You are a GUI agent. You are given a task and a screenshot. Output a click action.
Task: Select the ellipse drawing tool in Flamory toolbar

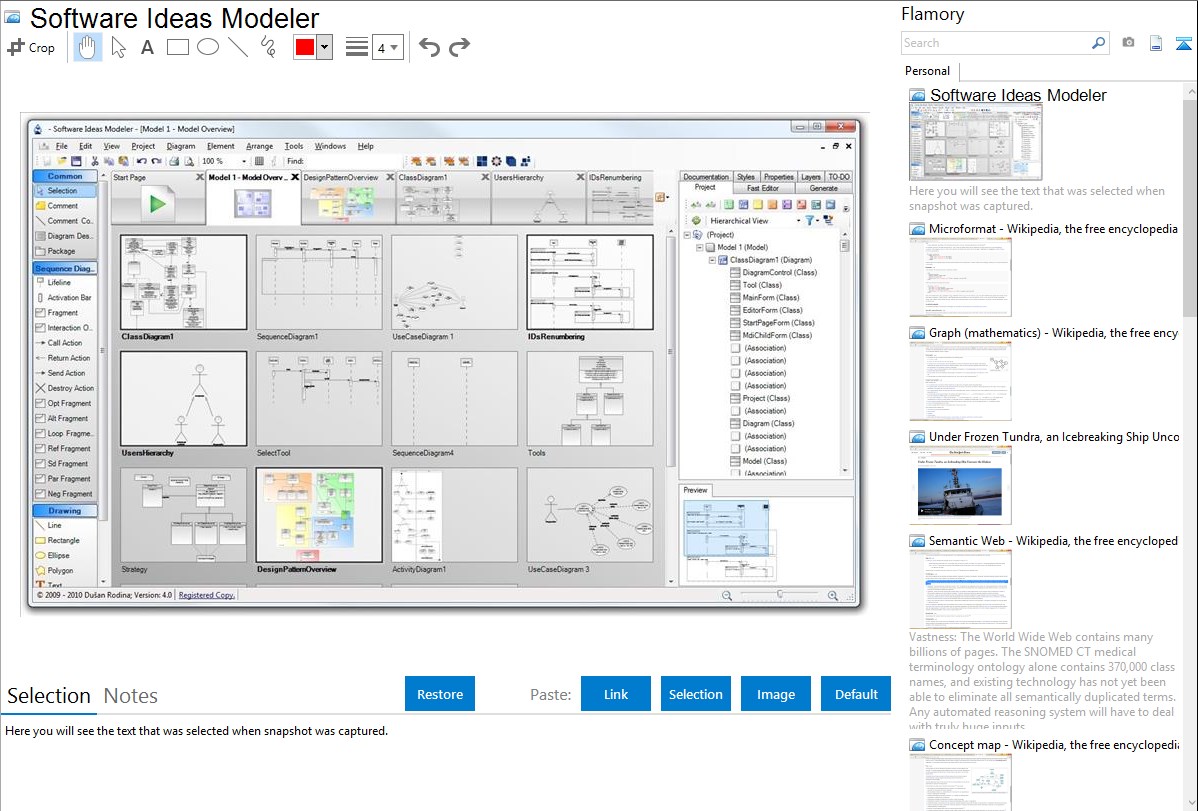click(208, 47)
